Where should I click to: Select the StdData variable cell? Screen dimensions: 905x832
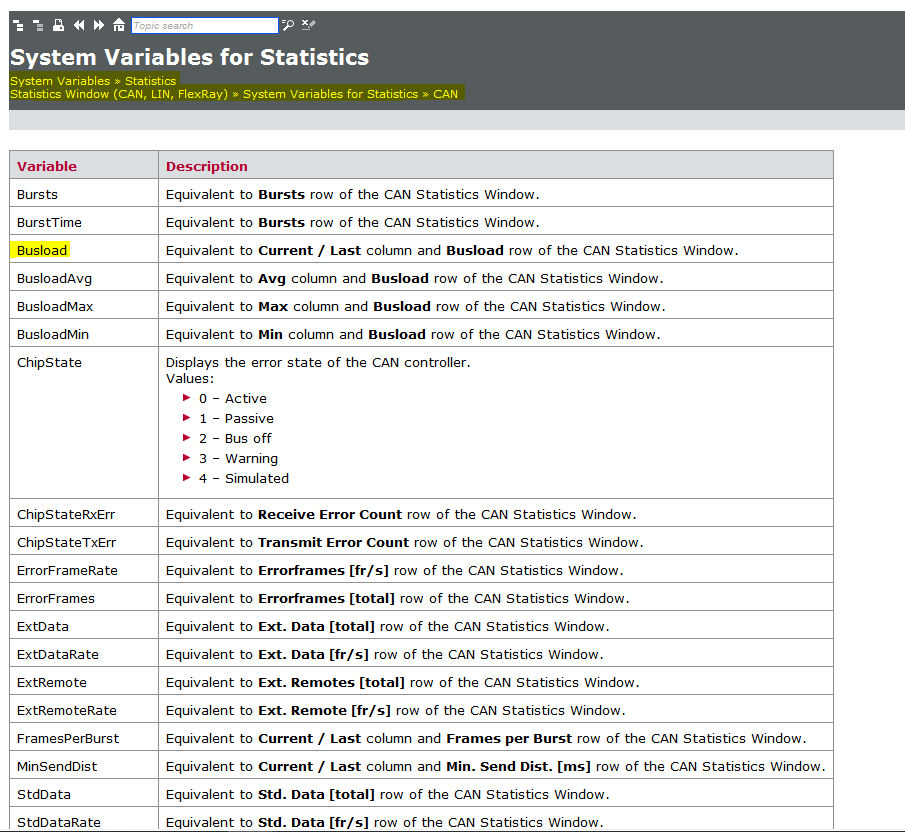(x=84, y=794)
